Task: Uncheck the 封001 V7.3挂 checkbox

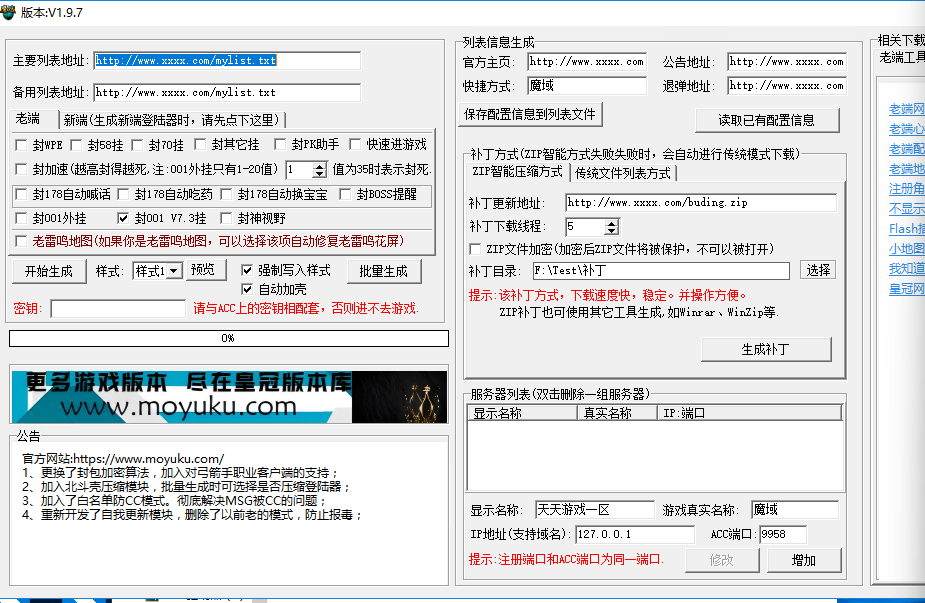Action: (x=123, y=218)
